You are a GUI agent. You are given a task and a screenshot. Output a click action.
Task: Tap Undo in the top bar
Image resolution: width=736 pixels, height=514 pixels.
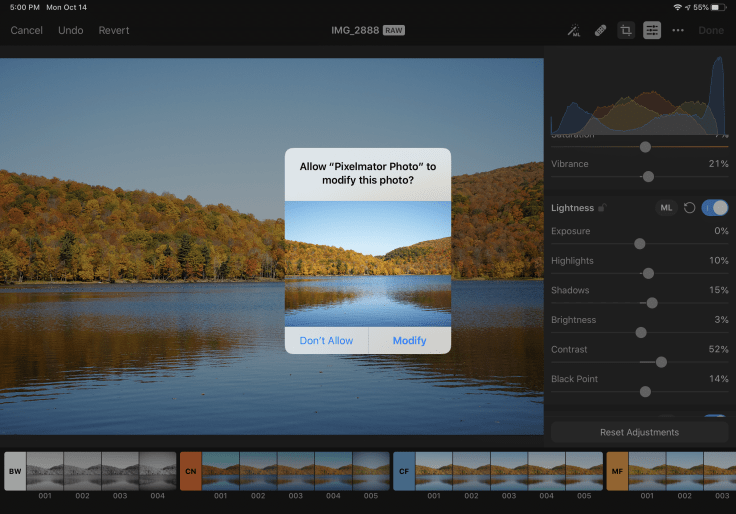(x=70, y=31)
